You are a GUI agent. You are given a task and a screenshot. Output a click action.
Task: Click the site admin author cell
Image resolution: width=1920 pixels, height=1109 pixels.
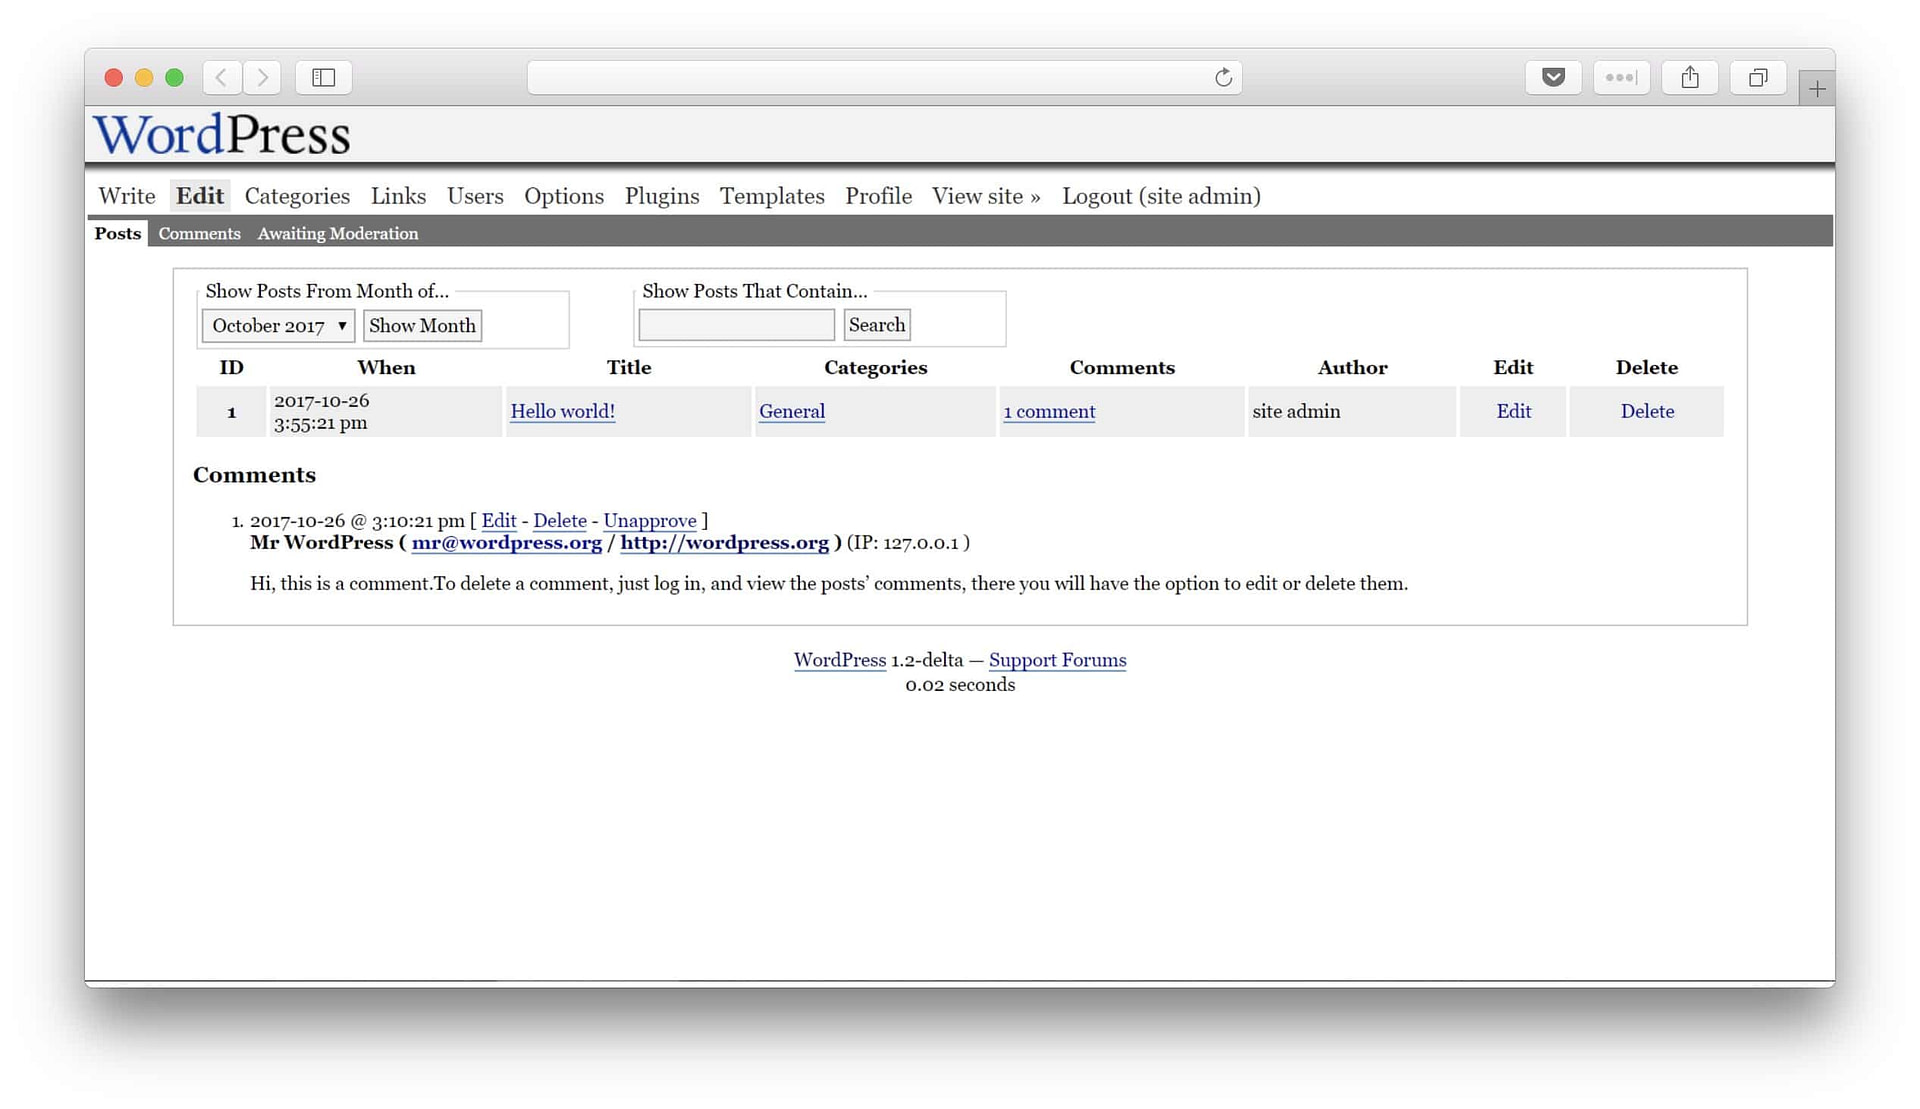1351,411
